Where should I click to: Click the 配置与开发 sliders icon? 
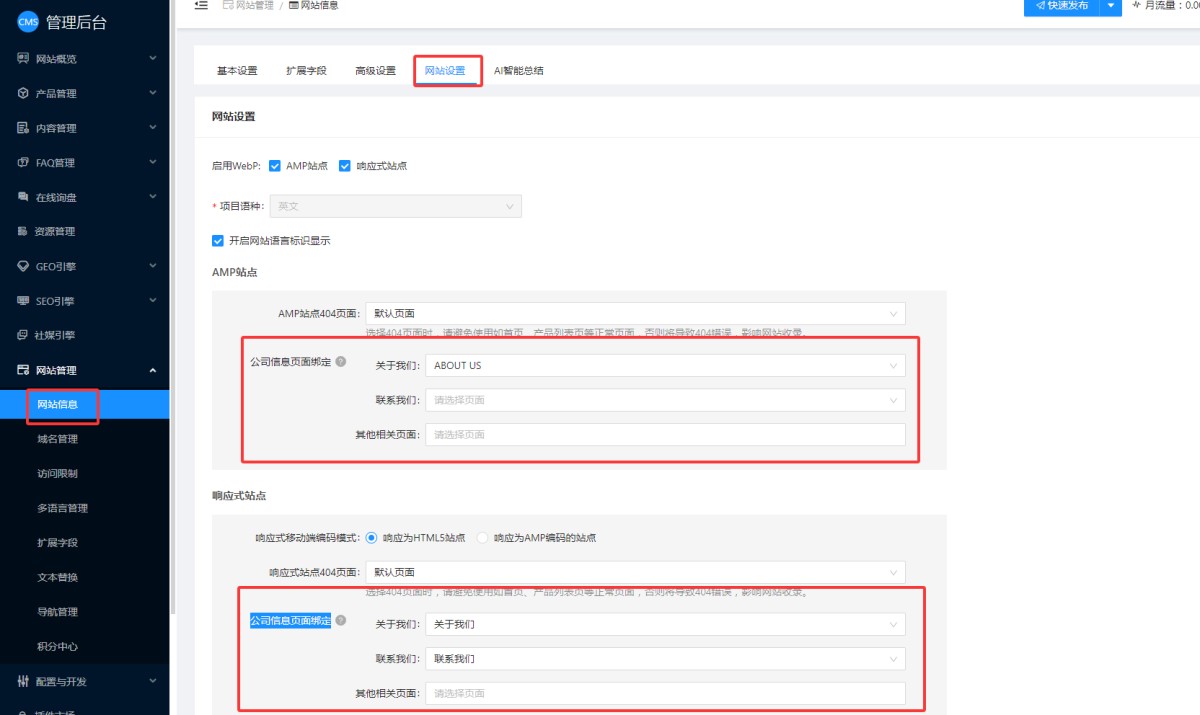click(23, 681)
